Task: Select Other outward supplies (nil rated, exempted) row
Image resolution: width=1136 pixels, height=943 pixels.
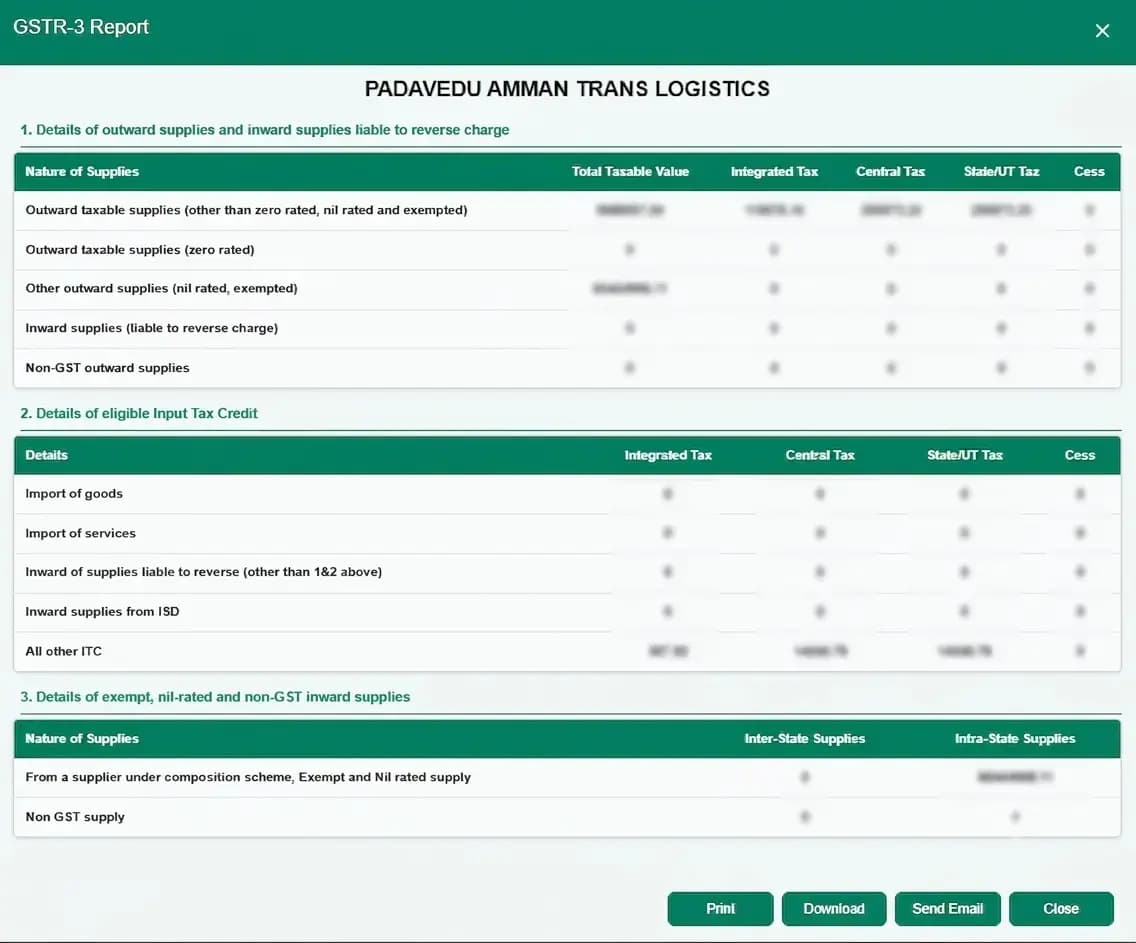Action: pos(567,288)
